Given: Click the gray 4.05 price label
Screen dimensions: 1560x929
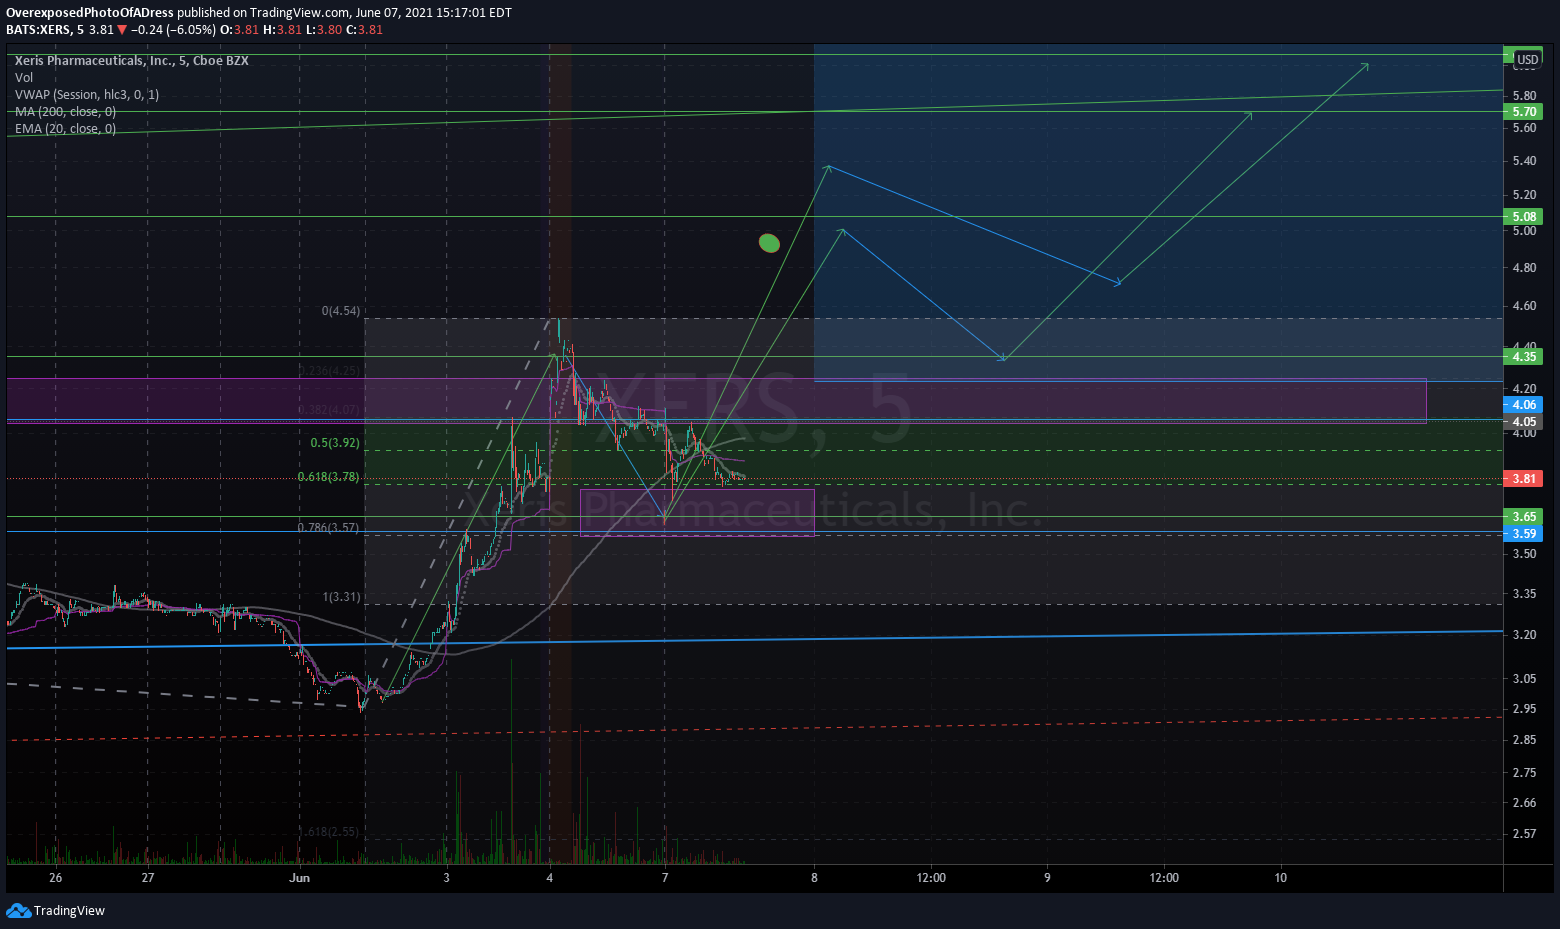Looking at the screenshot, I should pos(1524,422).
